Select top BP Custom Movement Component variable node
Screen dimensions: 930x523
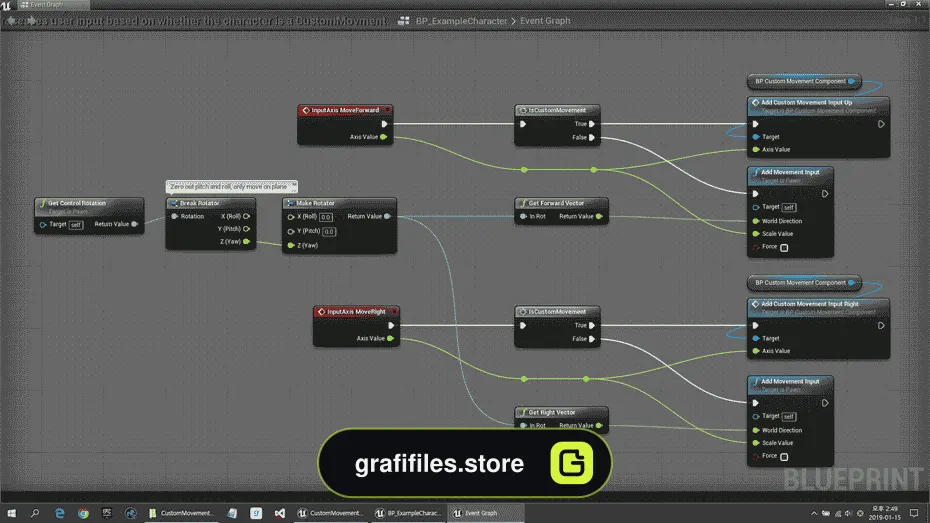(804, 81)
